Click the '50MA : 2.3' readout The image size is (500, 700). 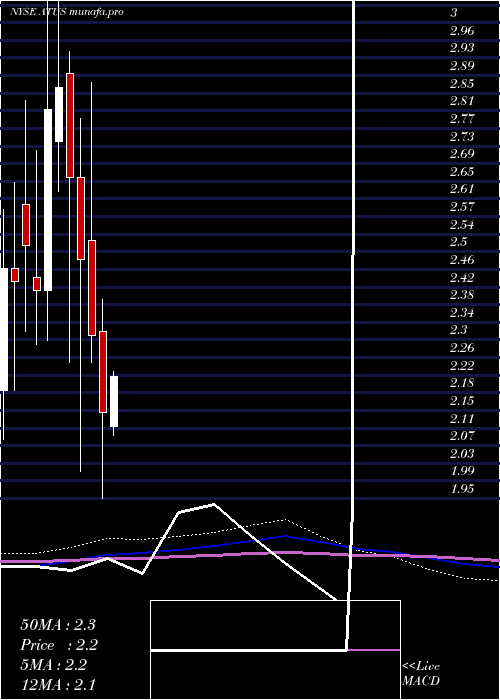[58, 625]
